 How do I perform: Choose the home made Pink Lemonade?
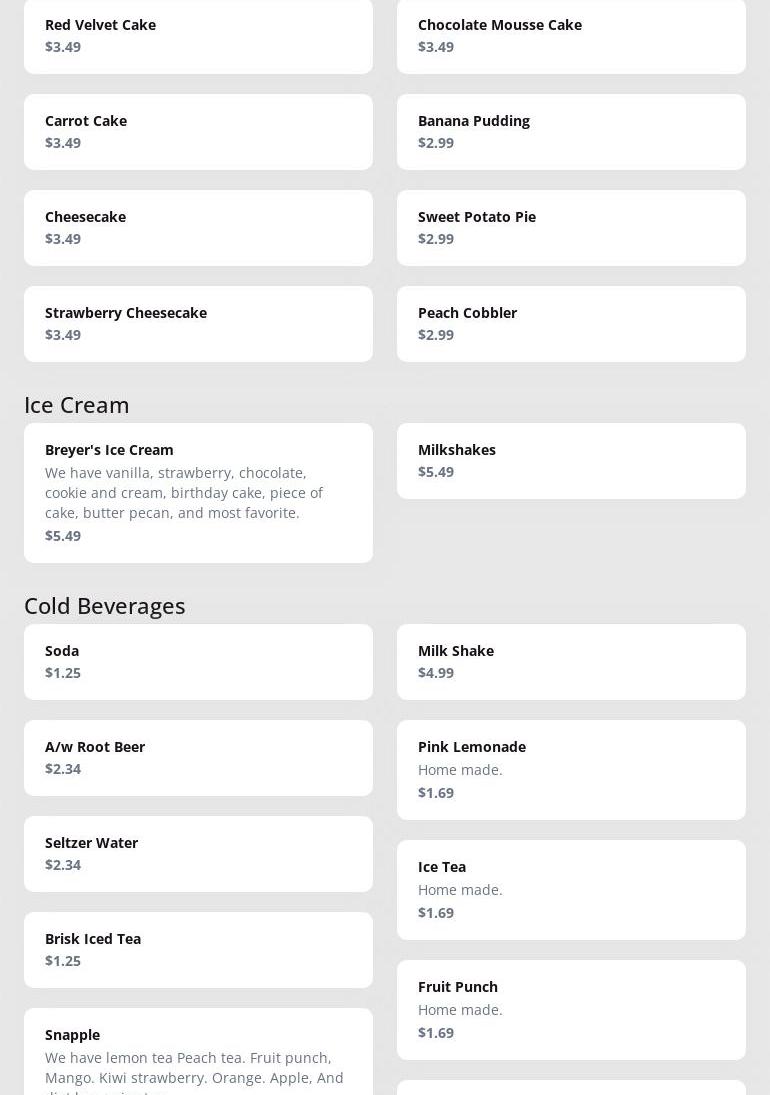tap(571, 769)
